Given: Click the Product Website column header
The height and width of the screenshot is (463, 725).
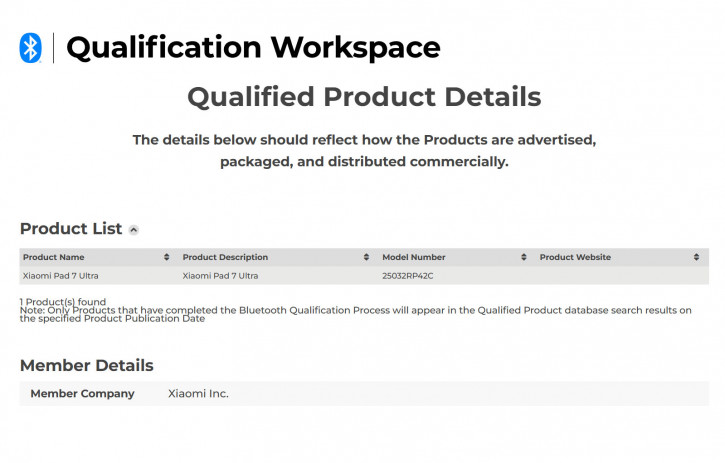Looking at the screenshot, I should (x=575, y=257).
